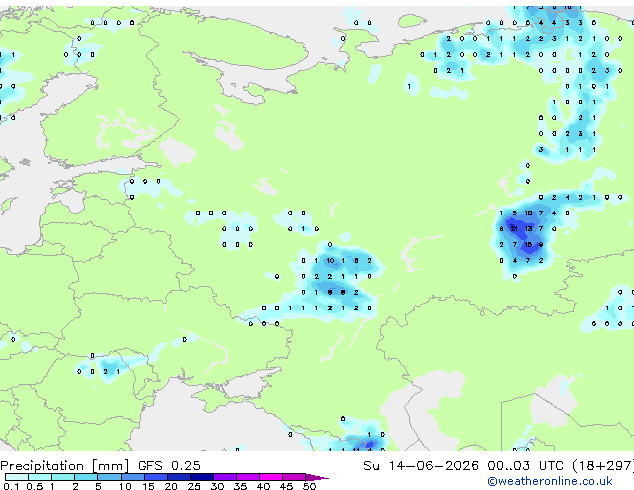Click the "21" precipitation value on map
Image resolution: width=634 pixels, height=490 pixels.
point(514,229)
